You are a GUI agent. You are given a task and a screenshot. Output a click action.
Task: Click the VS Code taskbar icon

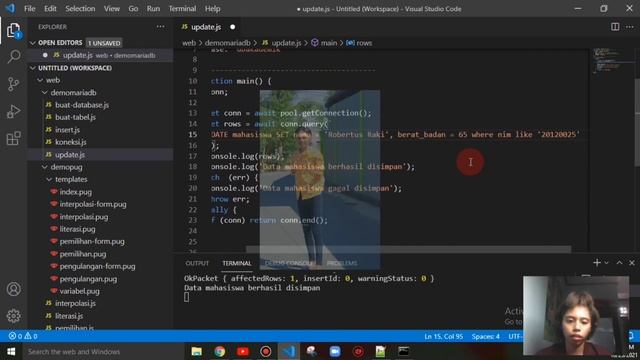point(289,351)
